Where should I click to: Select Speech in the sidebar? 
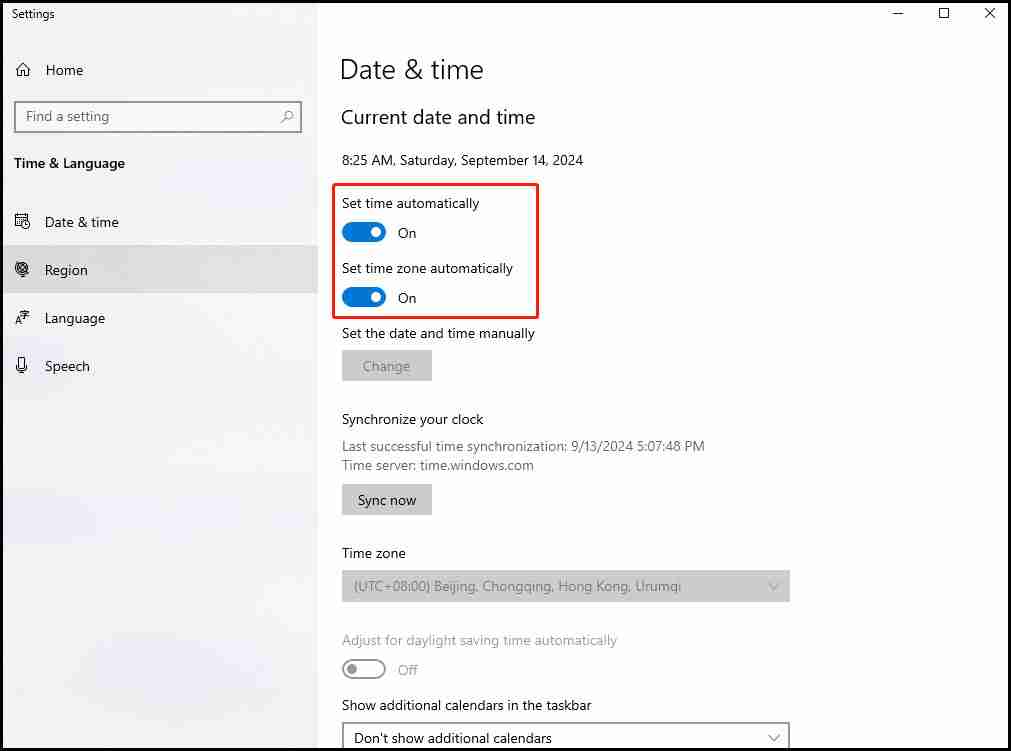tap(160, 366)
